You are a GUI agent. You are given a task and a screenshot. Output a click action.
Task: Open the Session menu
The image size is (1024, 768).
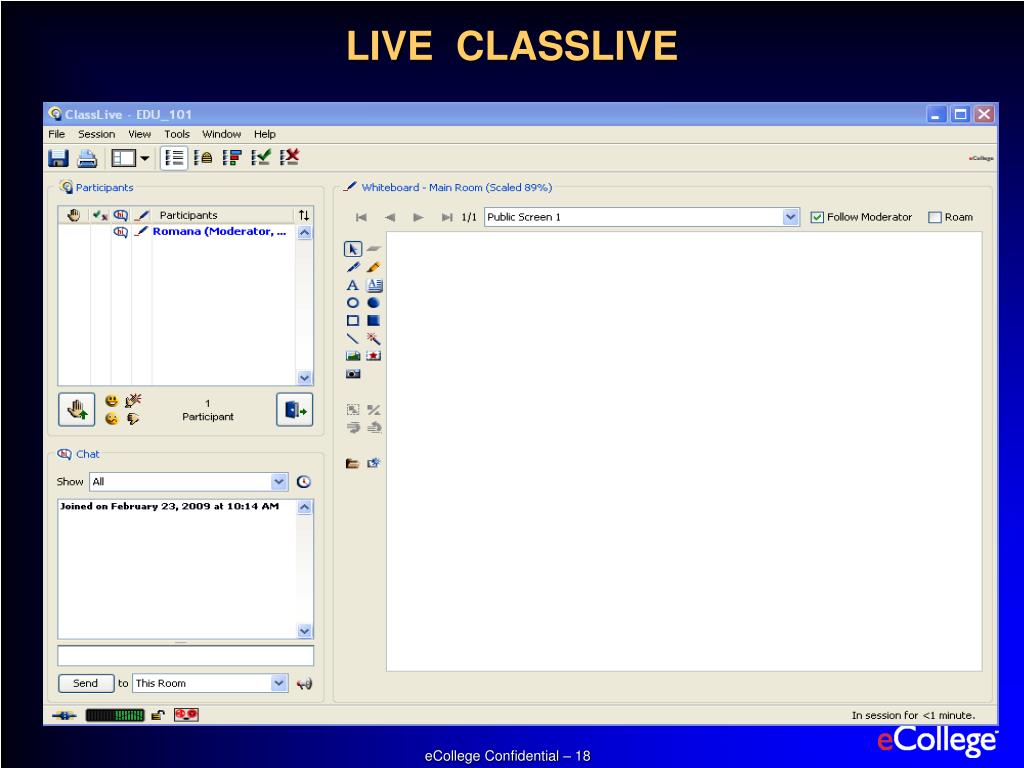[x=97, y=134]
